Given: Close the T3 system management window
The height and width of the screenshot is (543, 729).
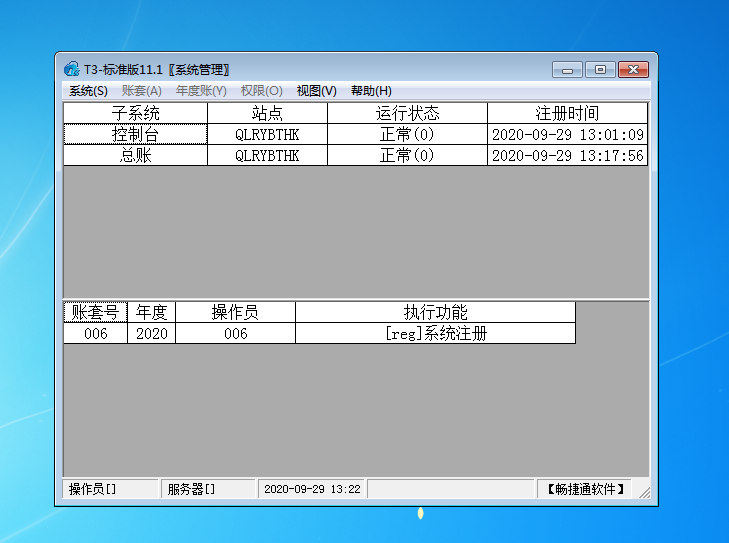Looking at the screenshot, I should [633, 70].
